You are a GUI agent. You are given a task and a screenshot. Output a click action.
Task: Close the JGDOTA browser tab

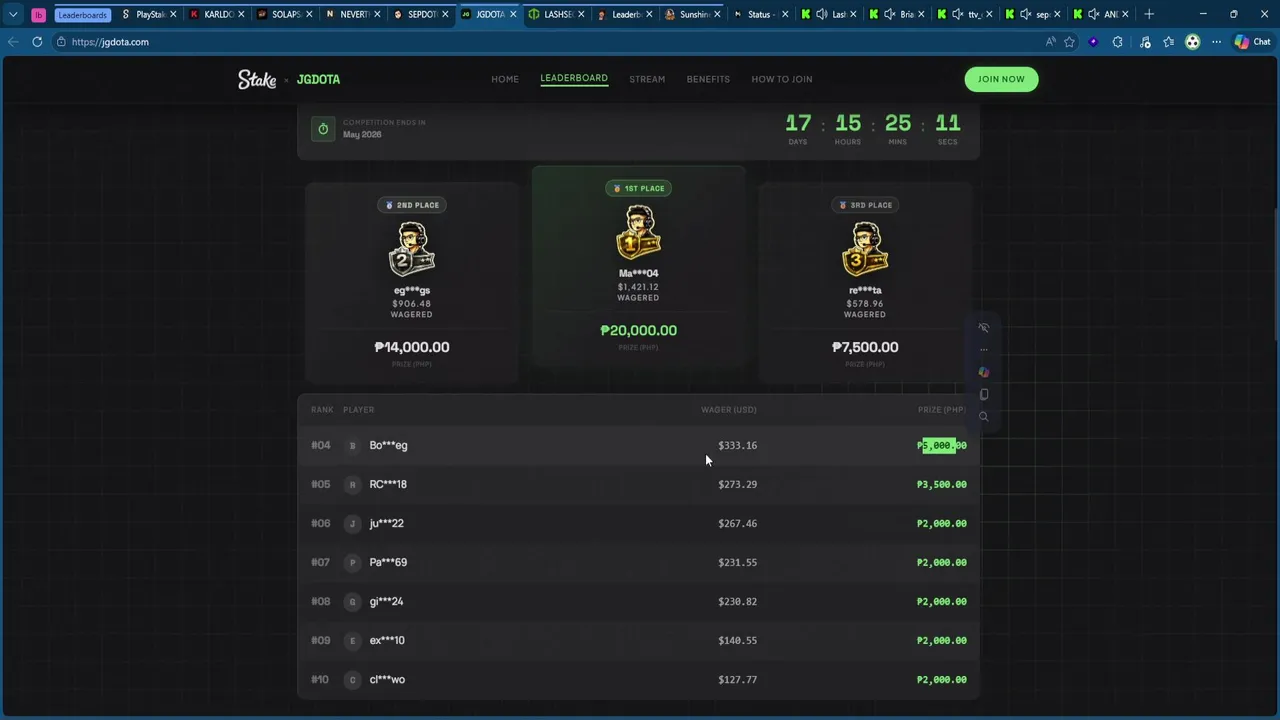coord(513,14)
